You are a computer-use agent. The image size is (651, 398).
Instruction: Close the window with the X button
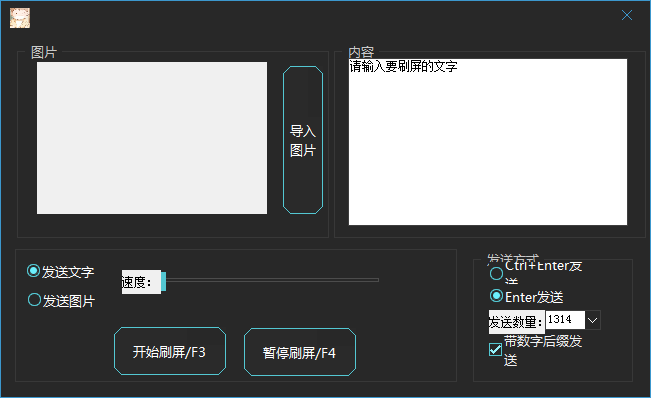pos(627,15)
